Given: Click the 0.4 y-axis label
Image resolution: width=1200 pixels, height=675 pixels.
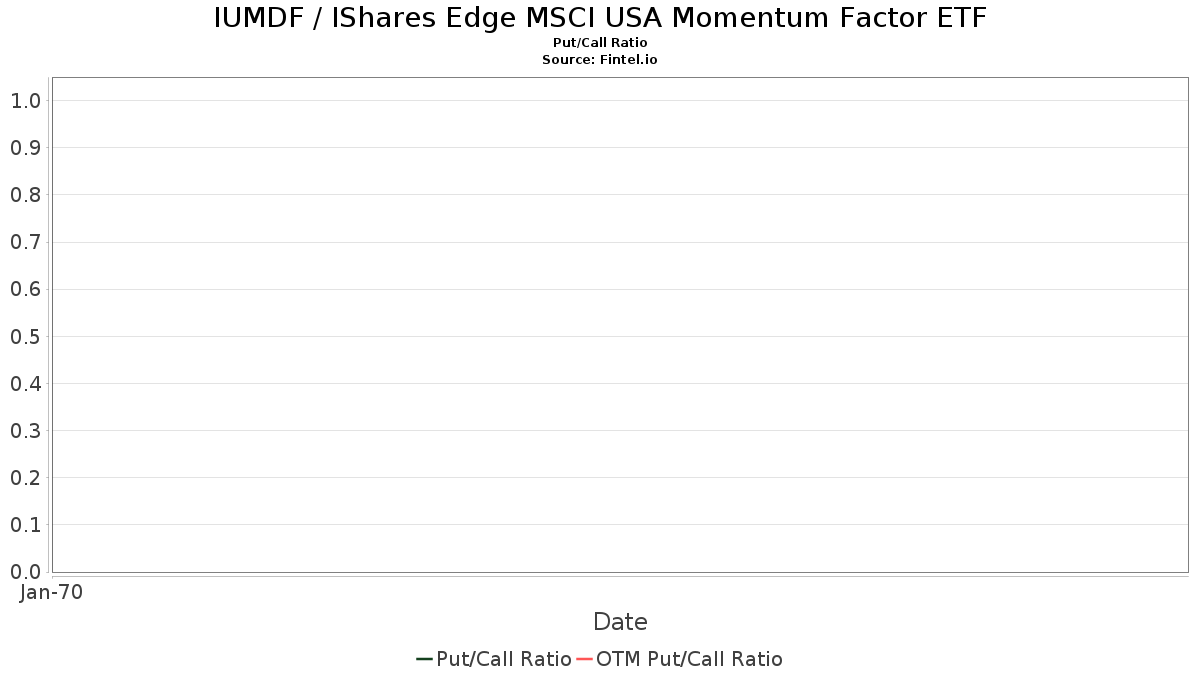Looking at the screenshot, I should point(25,384).
